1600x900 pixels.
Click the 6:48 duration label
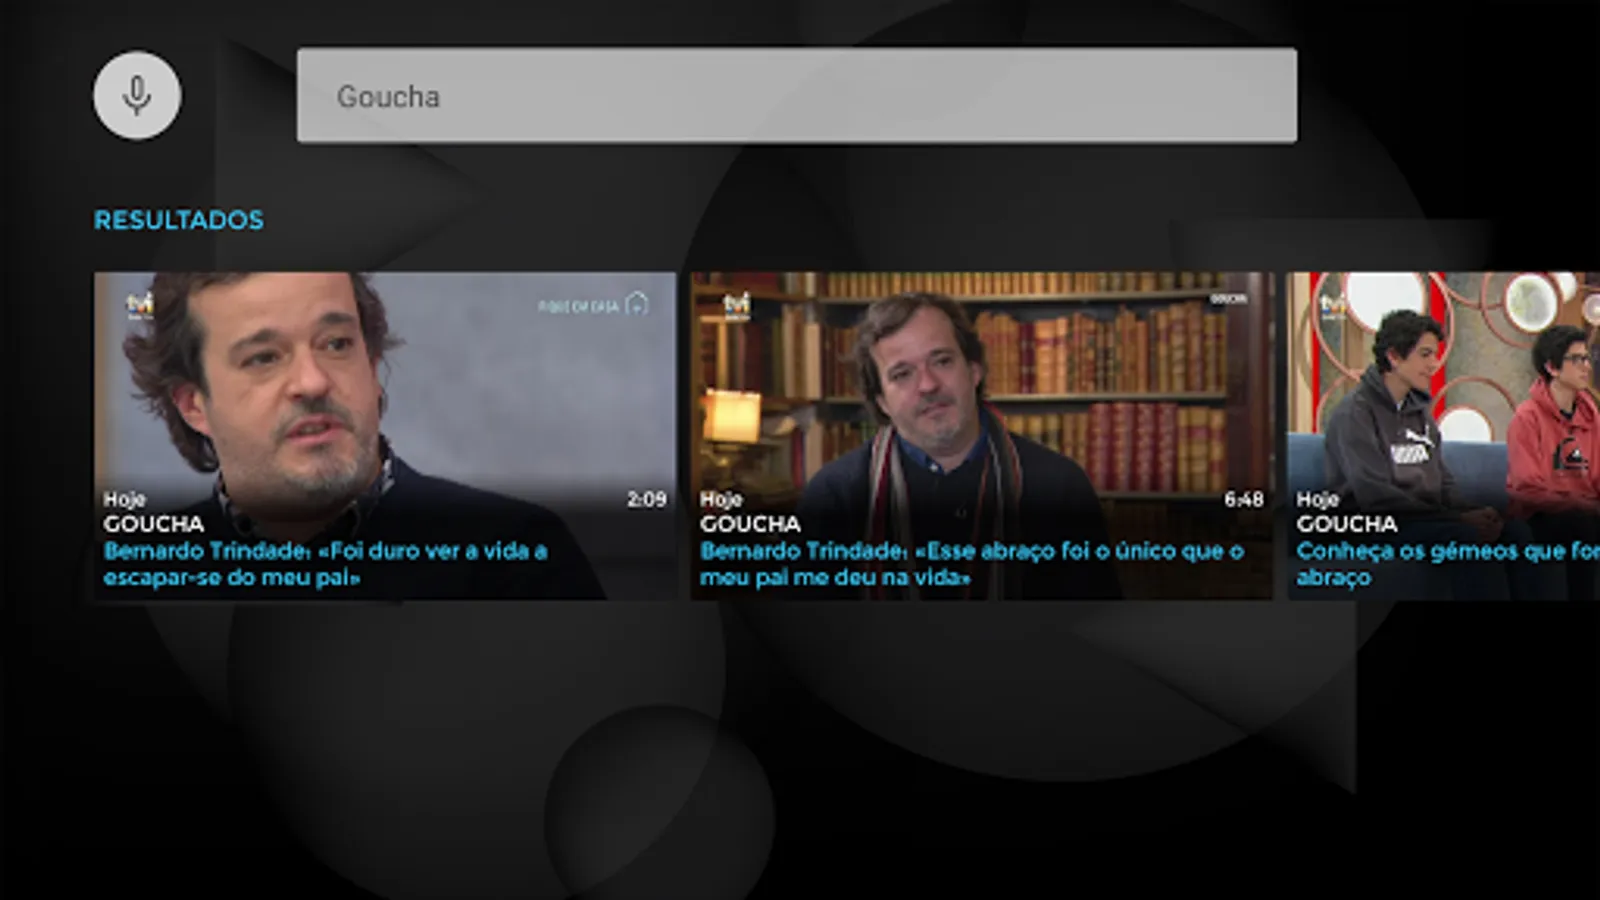[1244, 499]
